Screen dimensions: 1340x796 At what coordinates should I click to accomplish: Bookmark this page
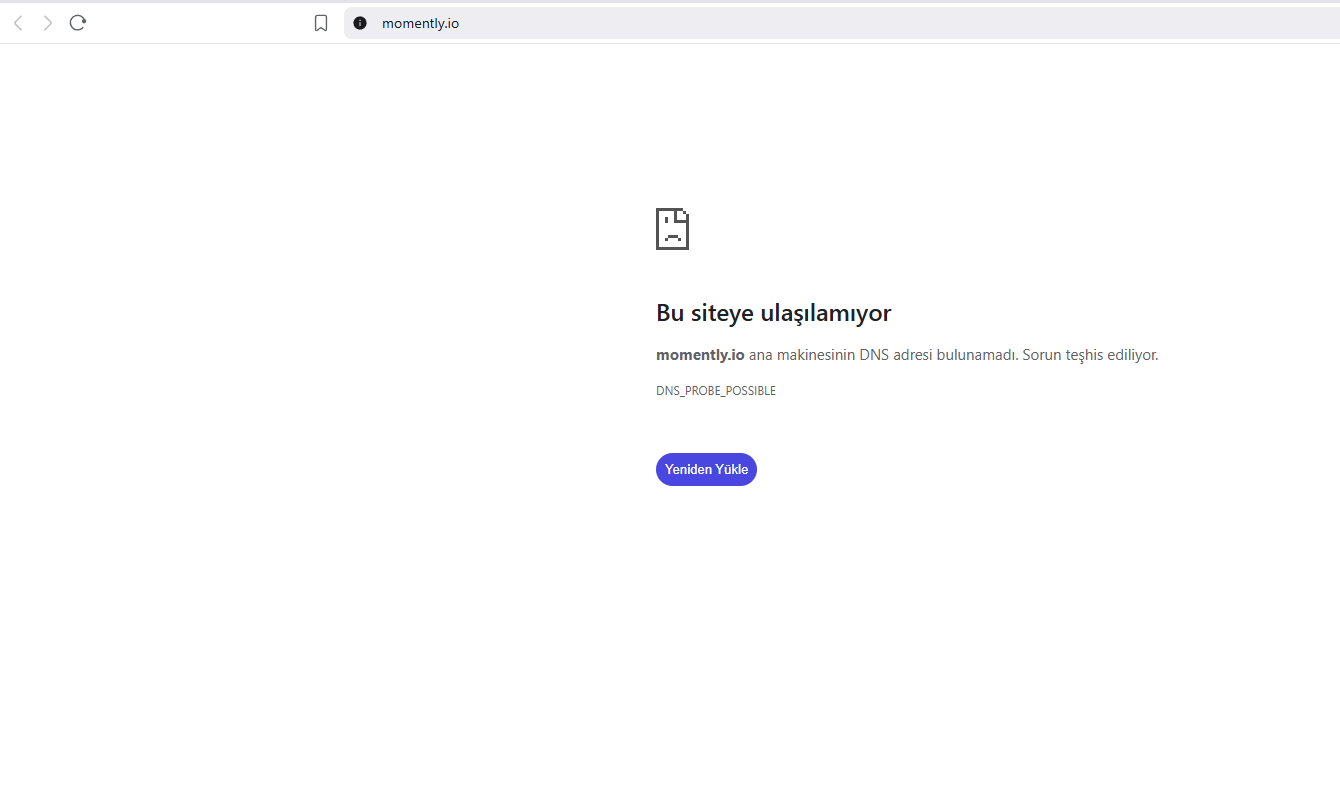point(321,23)
